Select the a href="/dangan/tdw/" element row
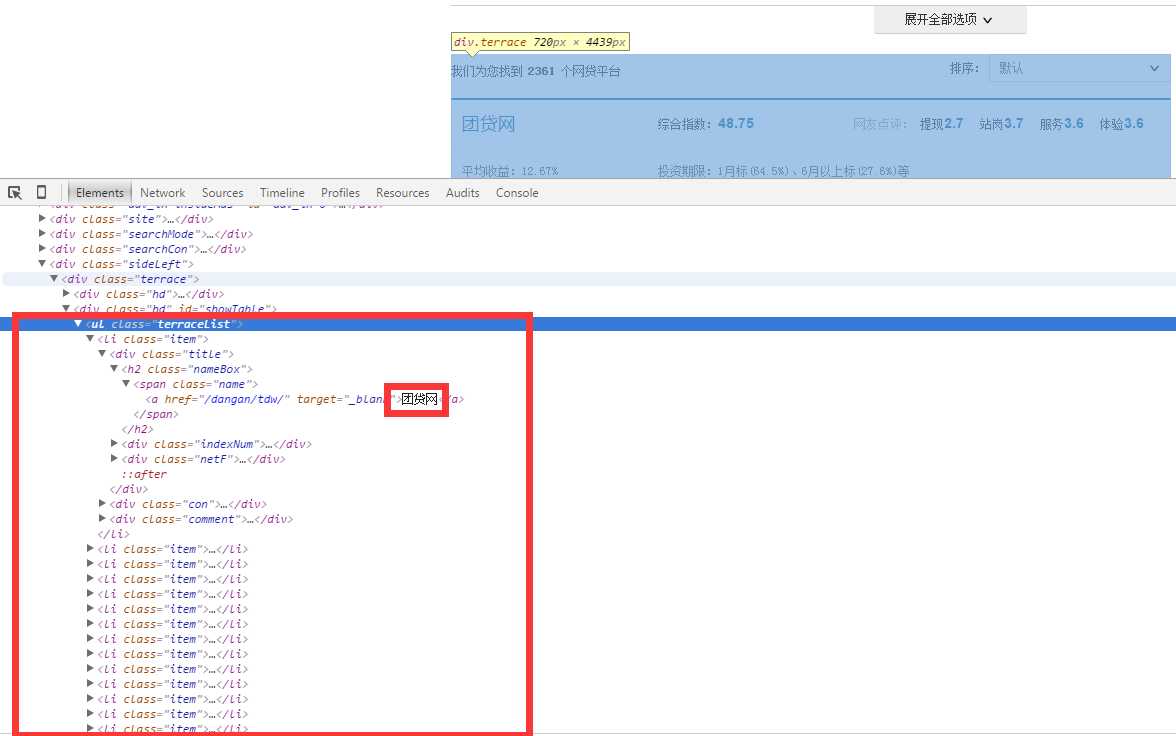 [304, 399]
